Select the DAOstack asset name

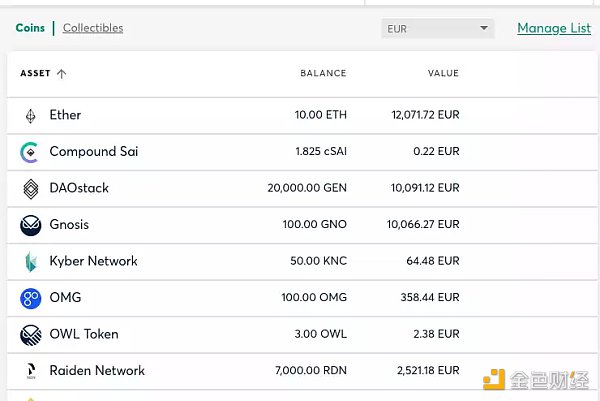79,188
